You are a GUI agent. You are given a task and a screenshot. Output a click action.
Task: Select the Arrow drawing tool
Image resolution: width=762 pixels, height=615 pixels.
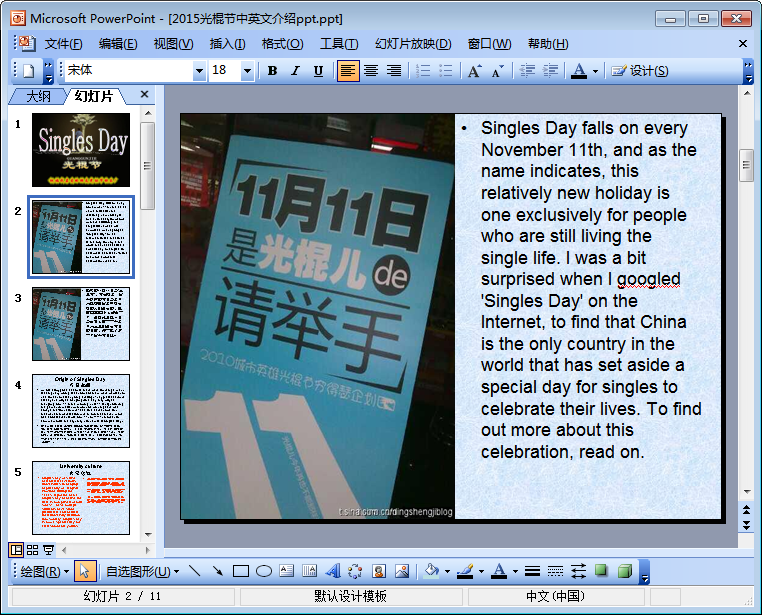[218, 571]
